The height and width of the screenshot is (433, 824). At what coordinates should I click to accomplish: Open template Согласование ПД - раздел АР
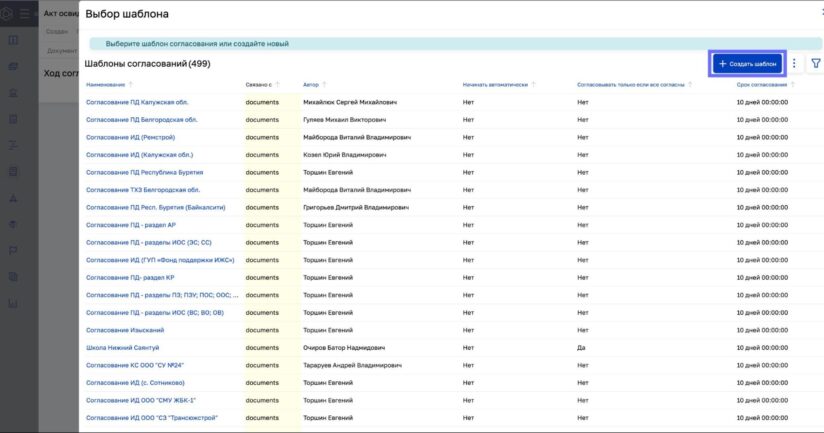tap(131, 225)
